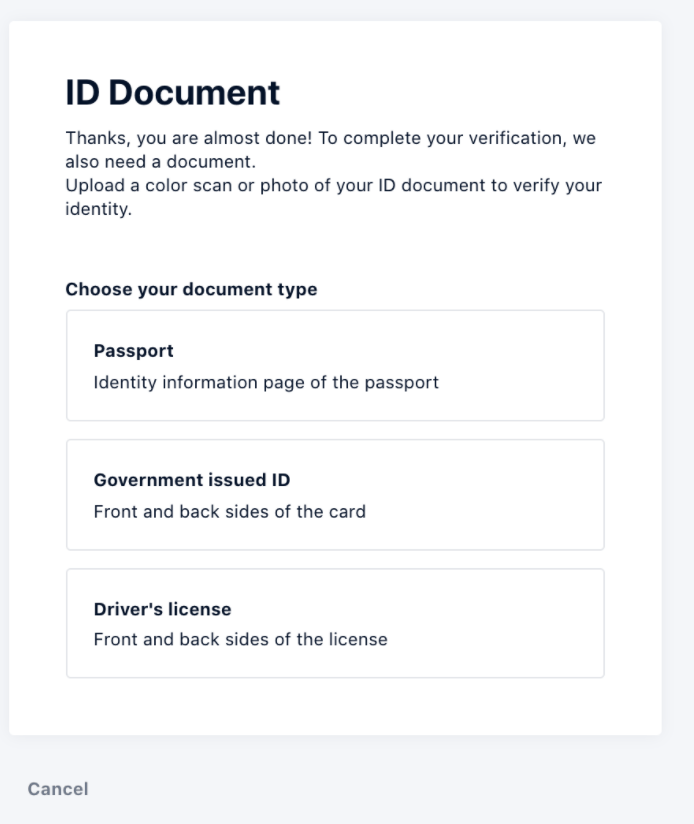Click 'Front and back sides of the card'

click(x=230, y=511)
